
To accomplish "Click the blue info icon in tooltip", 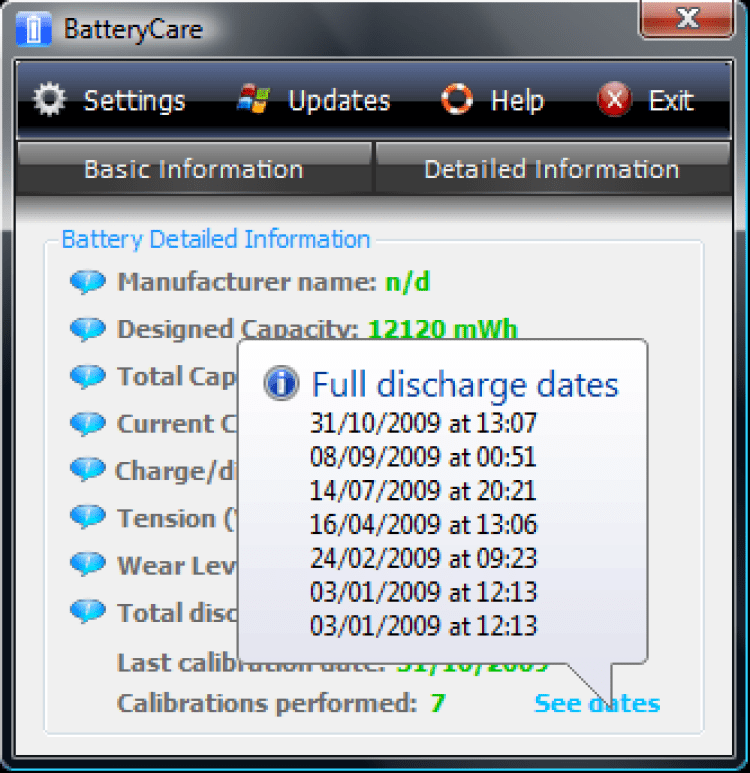I will (x=282, y=383).
